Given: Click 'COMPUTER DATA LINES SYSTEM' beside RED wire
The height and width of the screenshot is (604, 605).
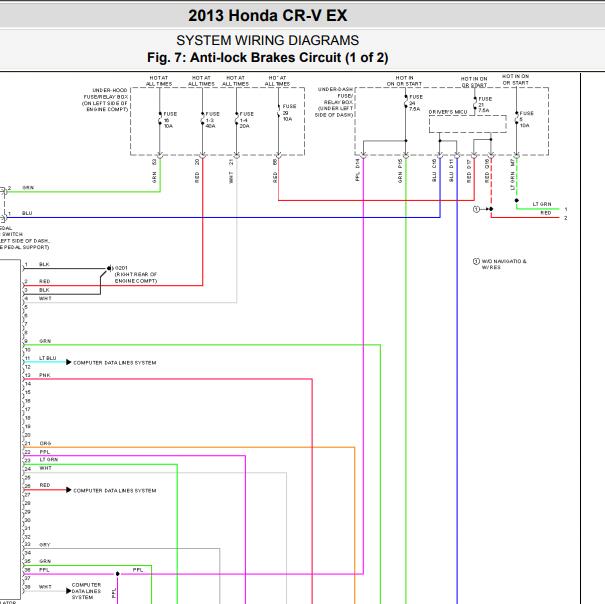Looking at the screenshot, I should tap(115, 491).
